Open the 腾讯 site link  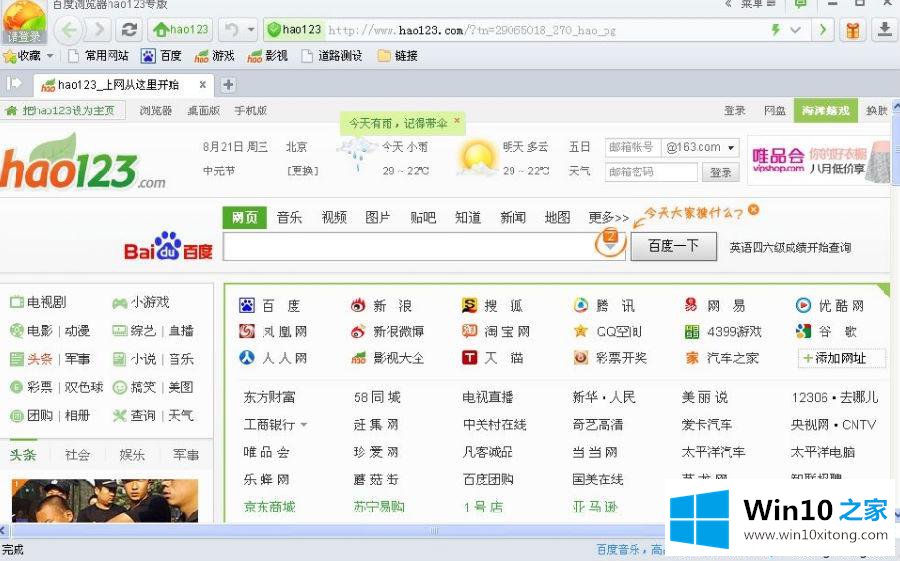click(x=604, y=305)
